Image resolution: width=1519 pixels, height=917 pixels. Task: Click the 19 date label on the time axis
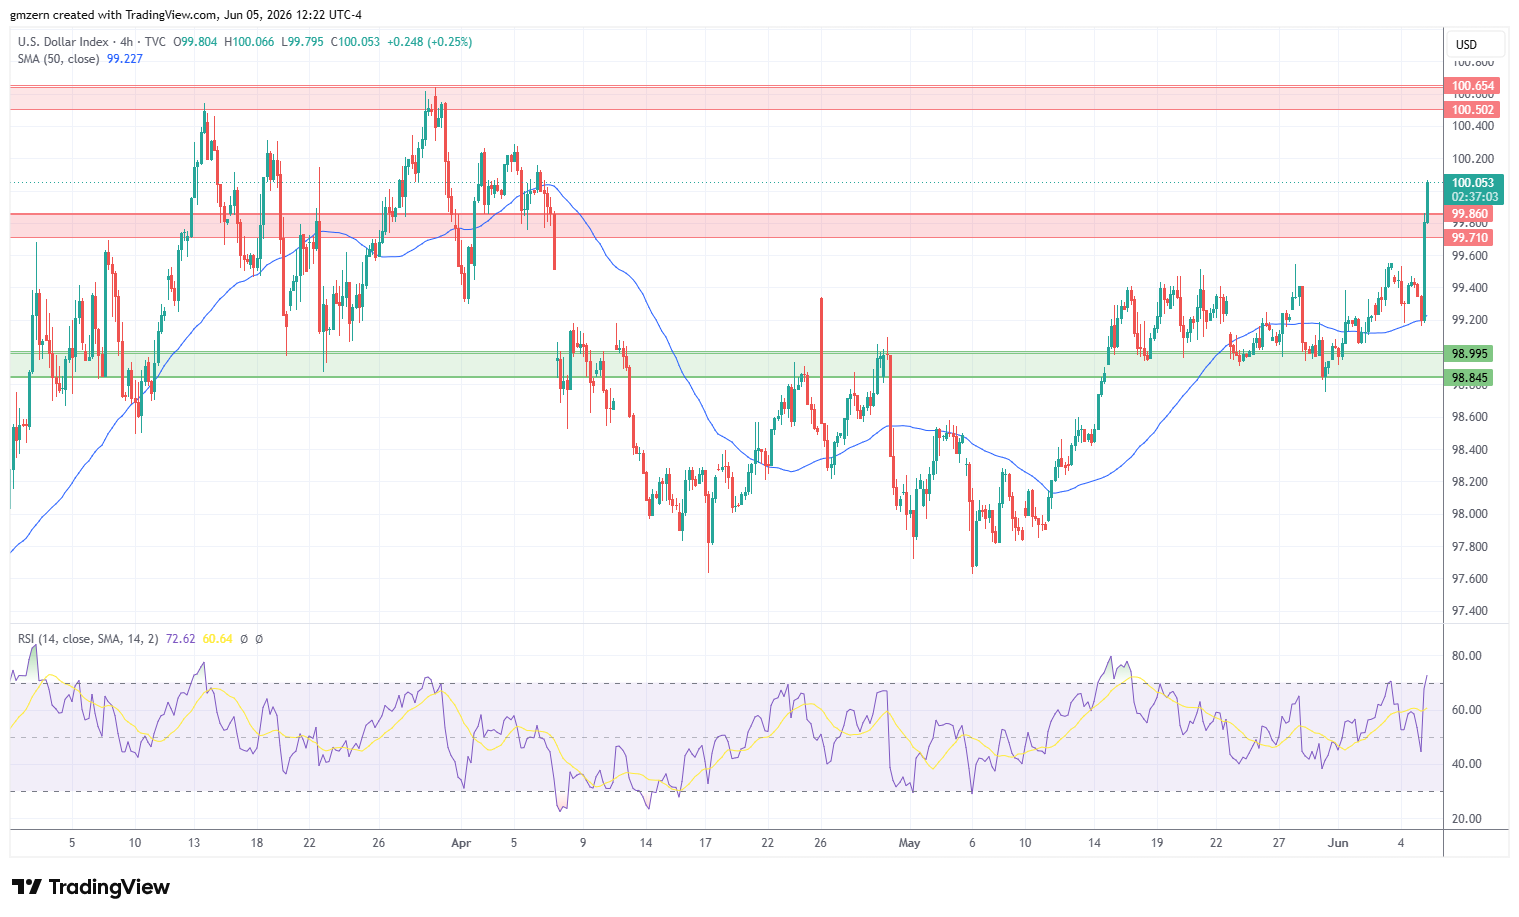coord(1157,843)
